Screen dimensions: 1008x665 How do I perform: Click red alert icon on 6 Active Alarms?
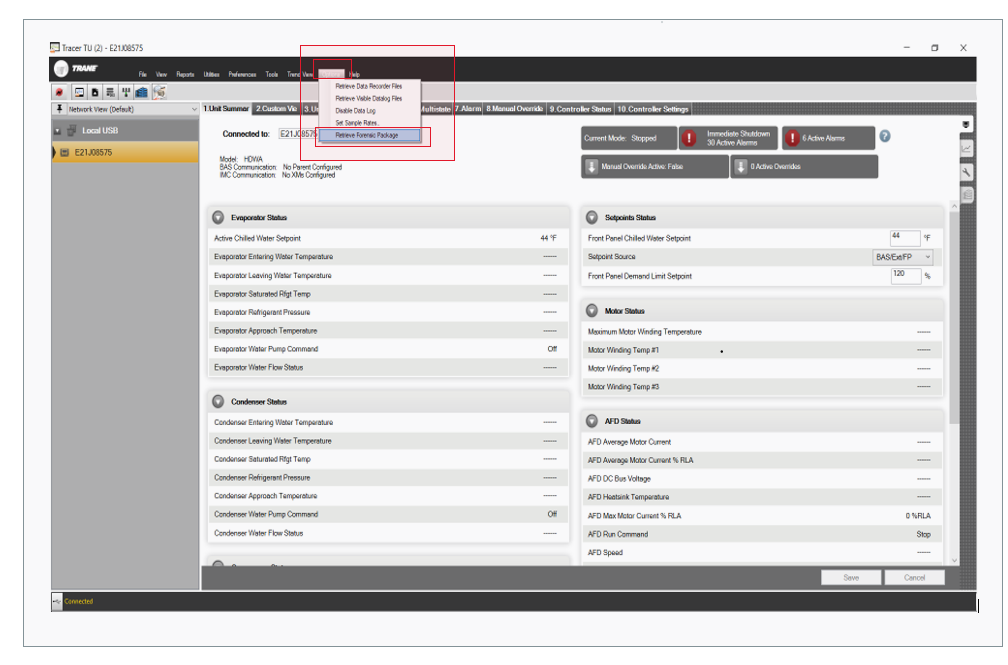click(x=792, y=138)
